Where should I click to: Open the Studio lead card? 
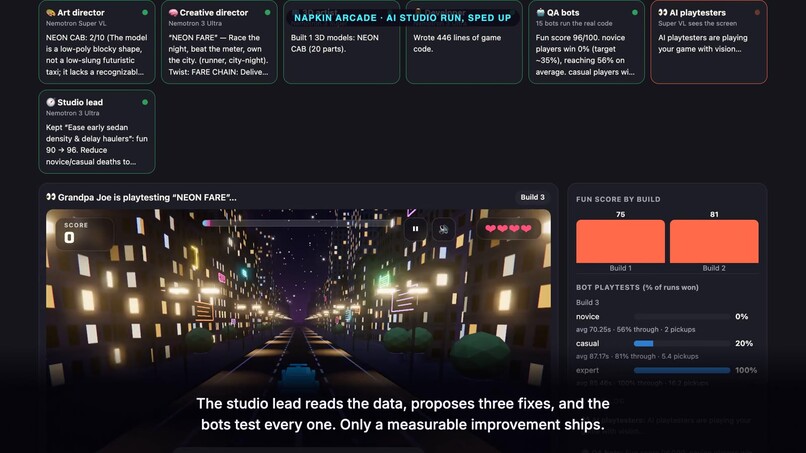click(97, 132)
